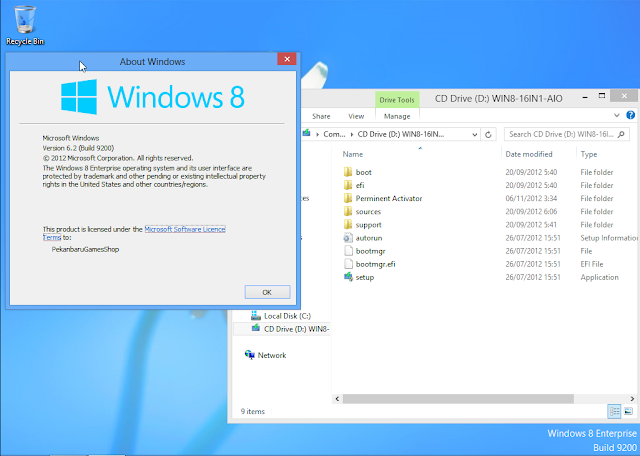Click the Com... breadcrumb in the address bar
This screenshot has height=456, width=640.
tap(334, 134)
